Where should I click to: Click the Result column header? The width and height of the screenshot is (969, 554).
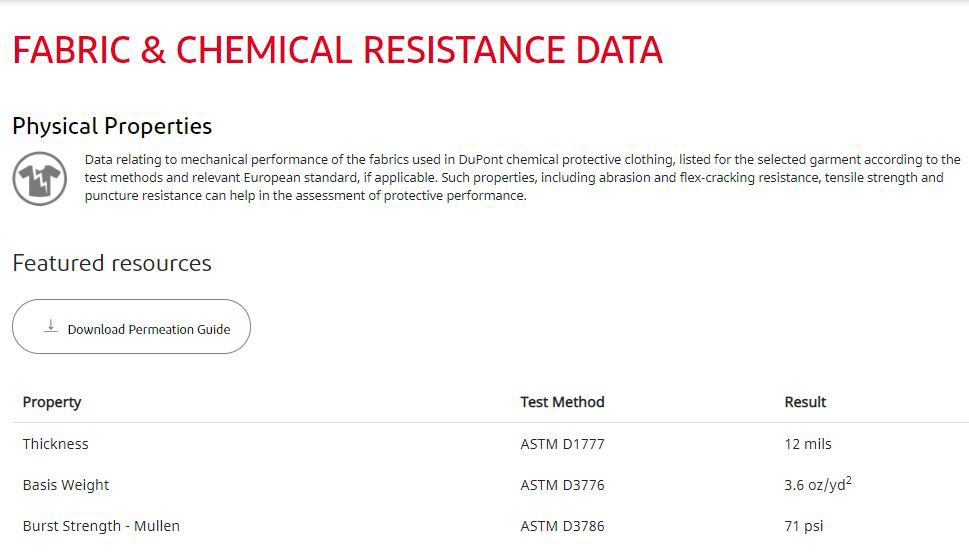click(x=805, y=402)
